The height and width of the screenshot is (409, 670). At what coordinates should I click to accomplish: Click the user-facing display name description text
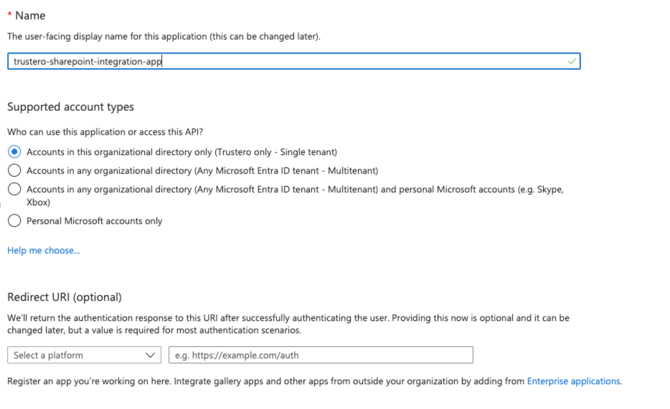pos(163,36)
